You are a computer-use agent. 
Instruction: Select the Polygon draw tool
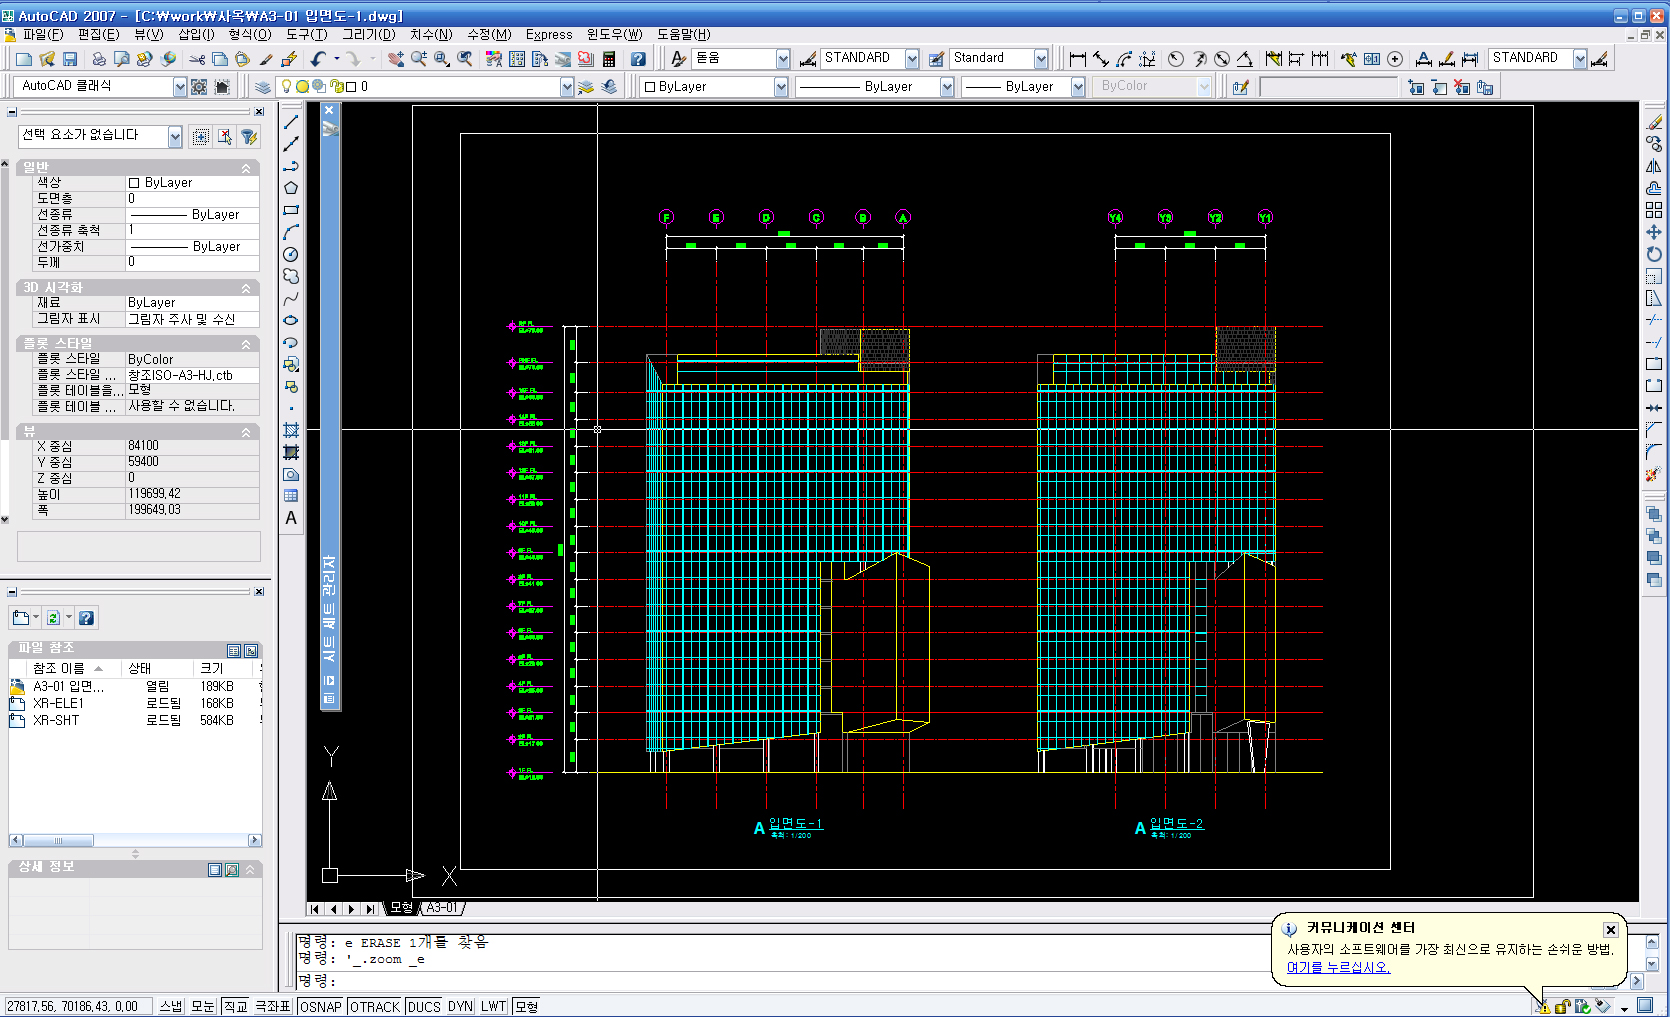[x=291, y=188]
